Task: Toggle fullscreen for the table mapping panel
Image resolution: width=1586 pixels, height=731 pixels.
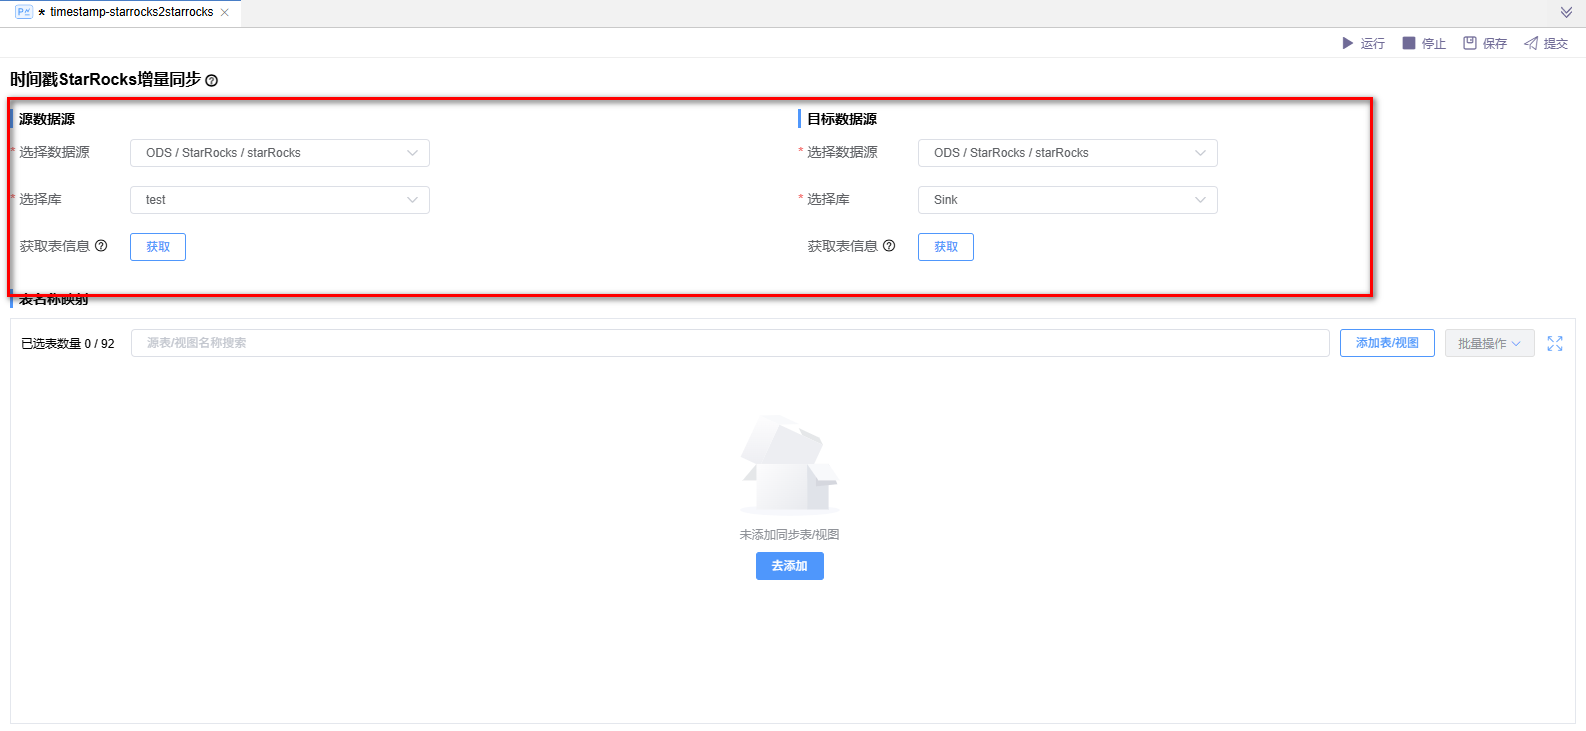Action: point(1555,343)
